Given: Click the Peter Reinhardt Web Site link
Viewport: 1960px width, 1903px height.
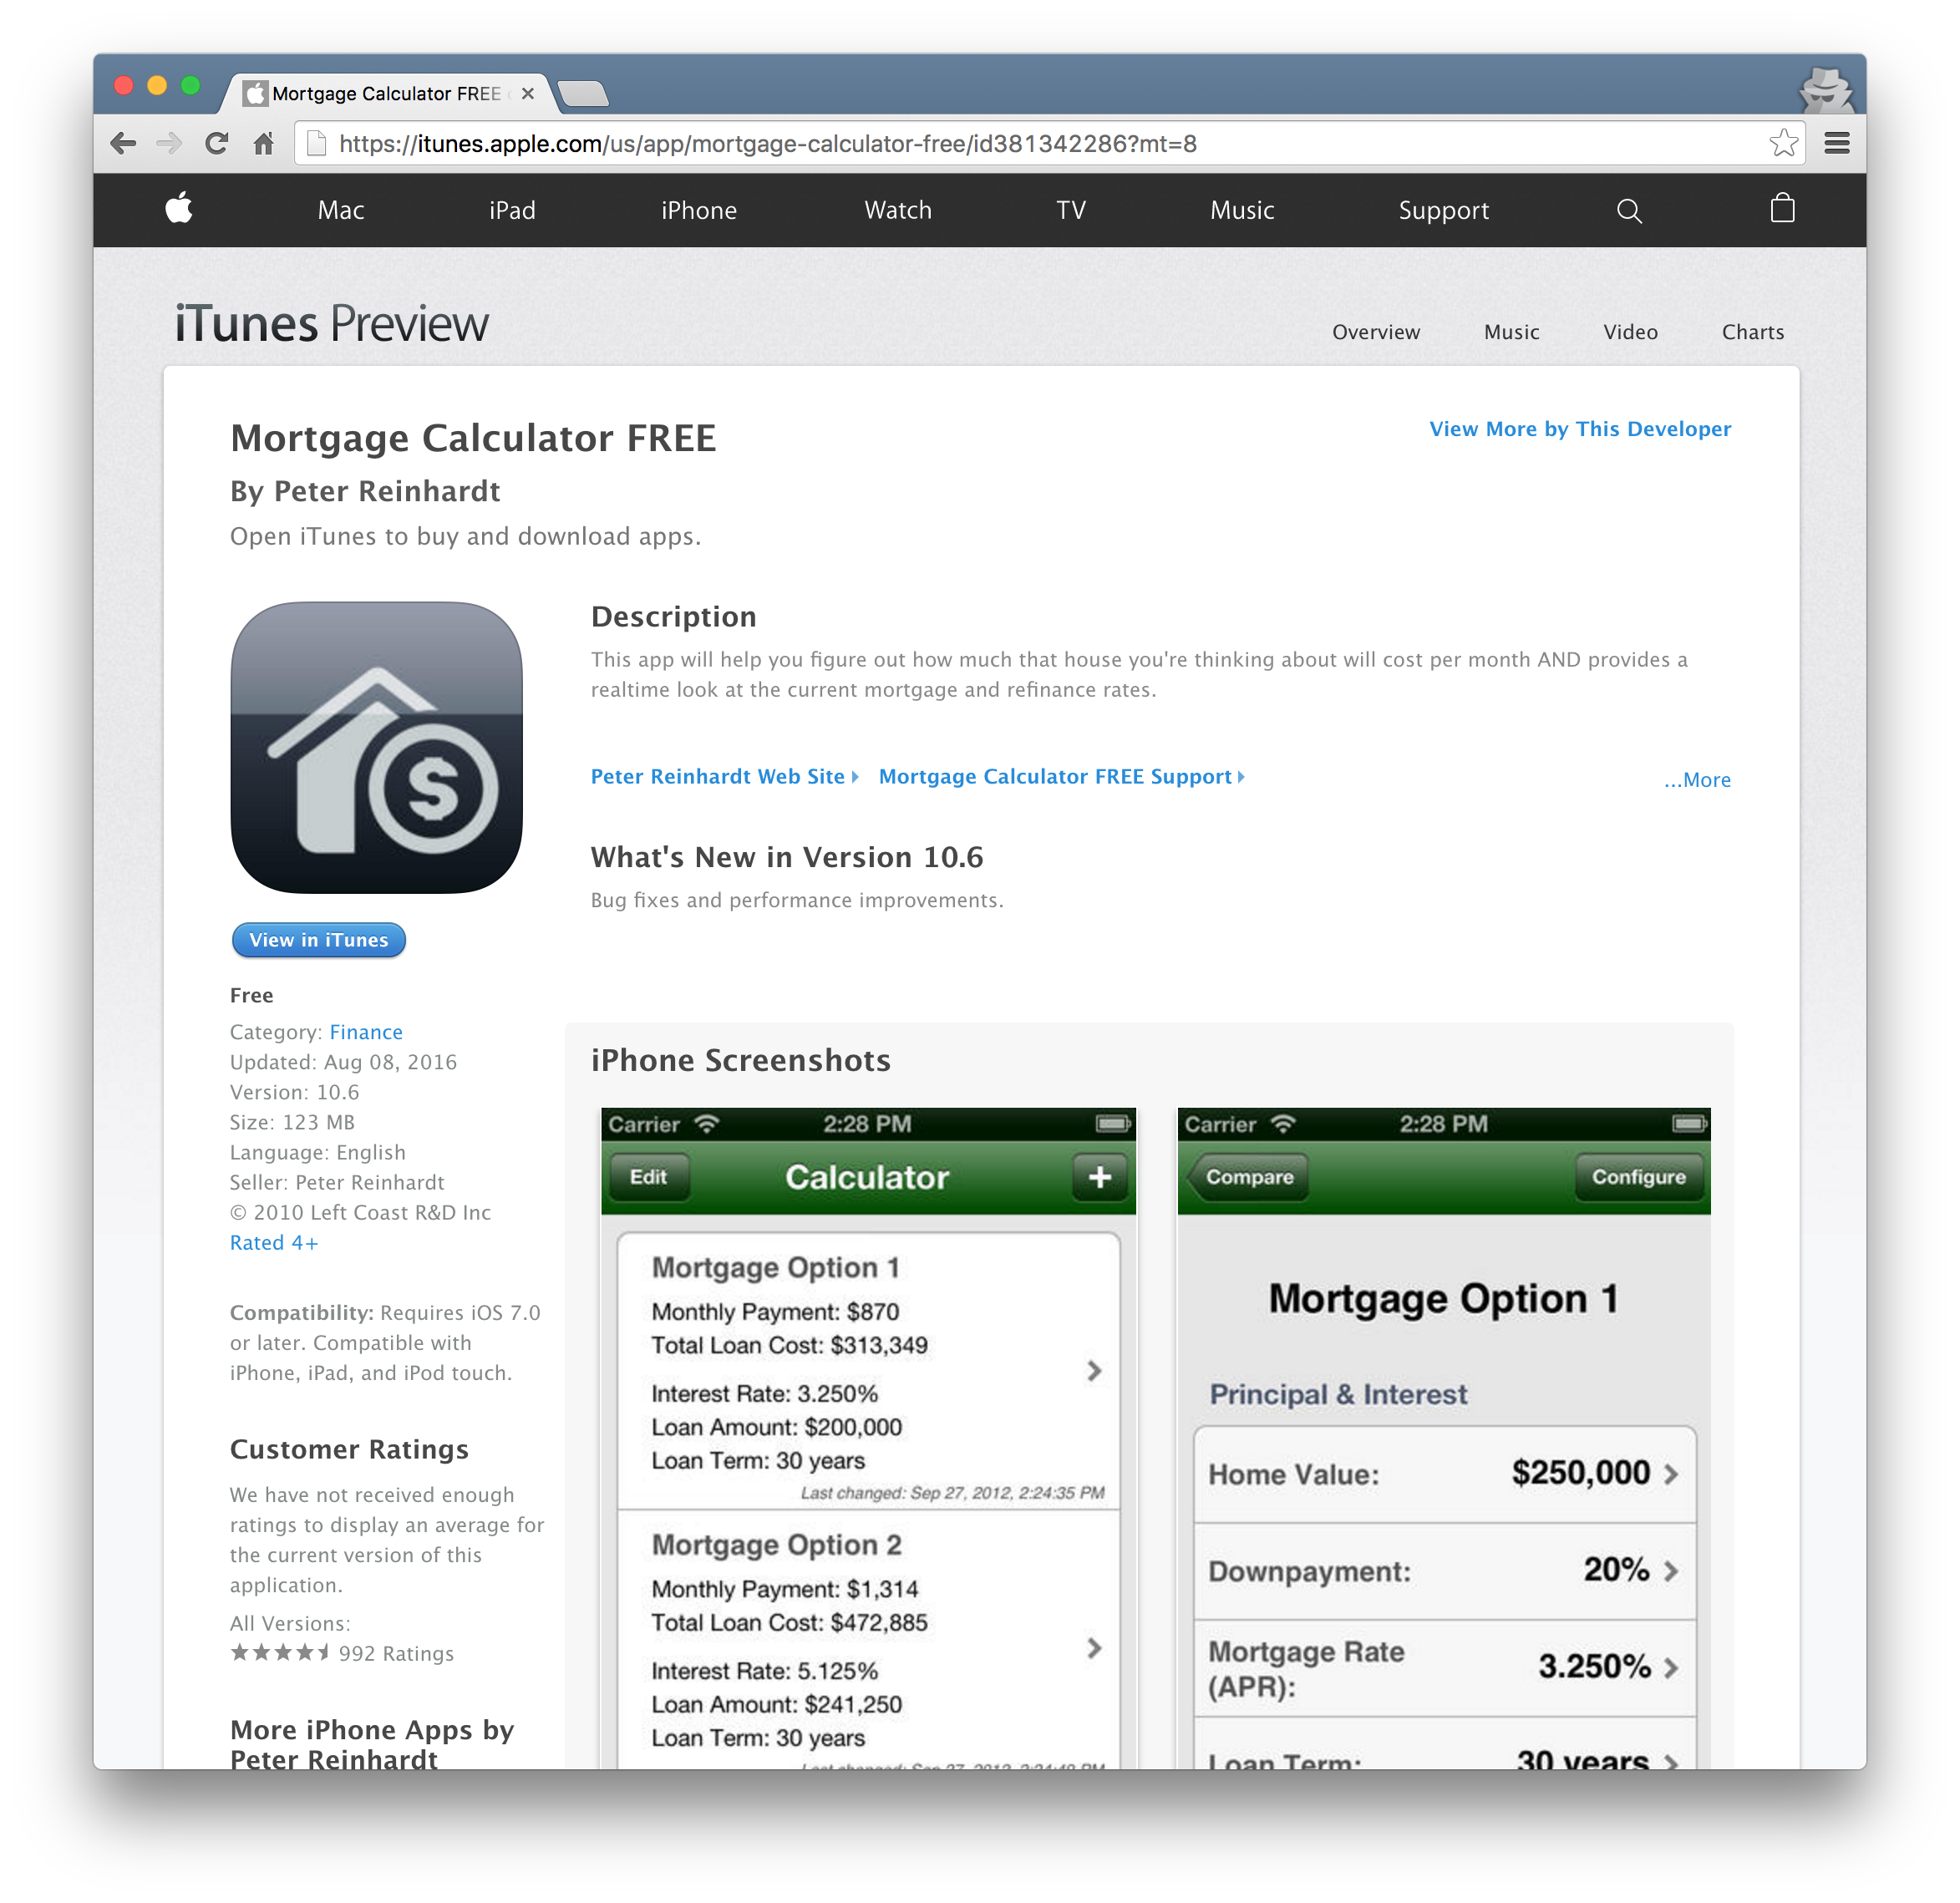Looking at the screenshot, I should (721, 777).
